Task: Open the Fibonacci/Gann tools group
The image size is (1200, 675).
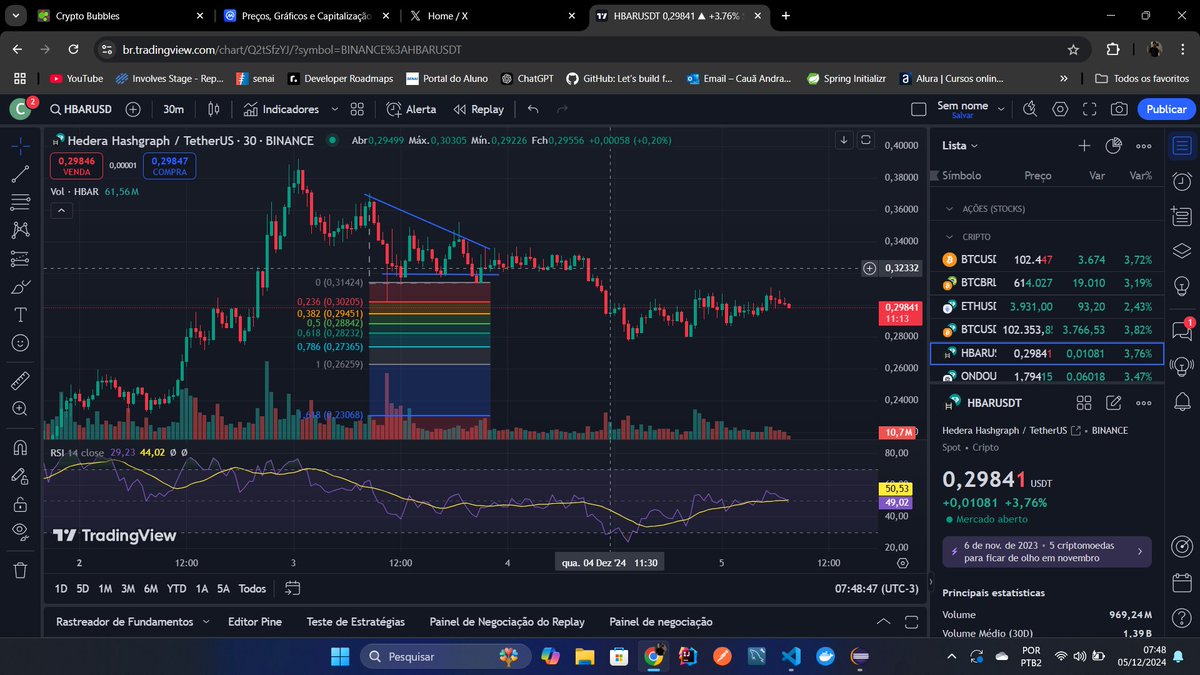Action: [x=20, y=202]
